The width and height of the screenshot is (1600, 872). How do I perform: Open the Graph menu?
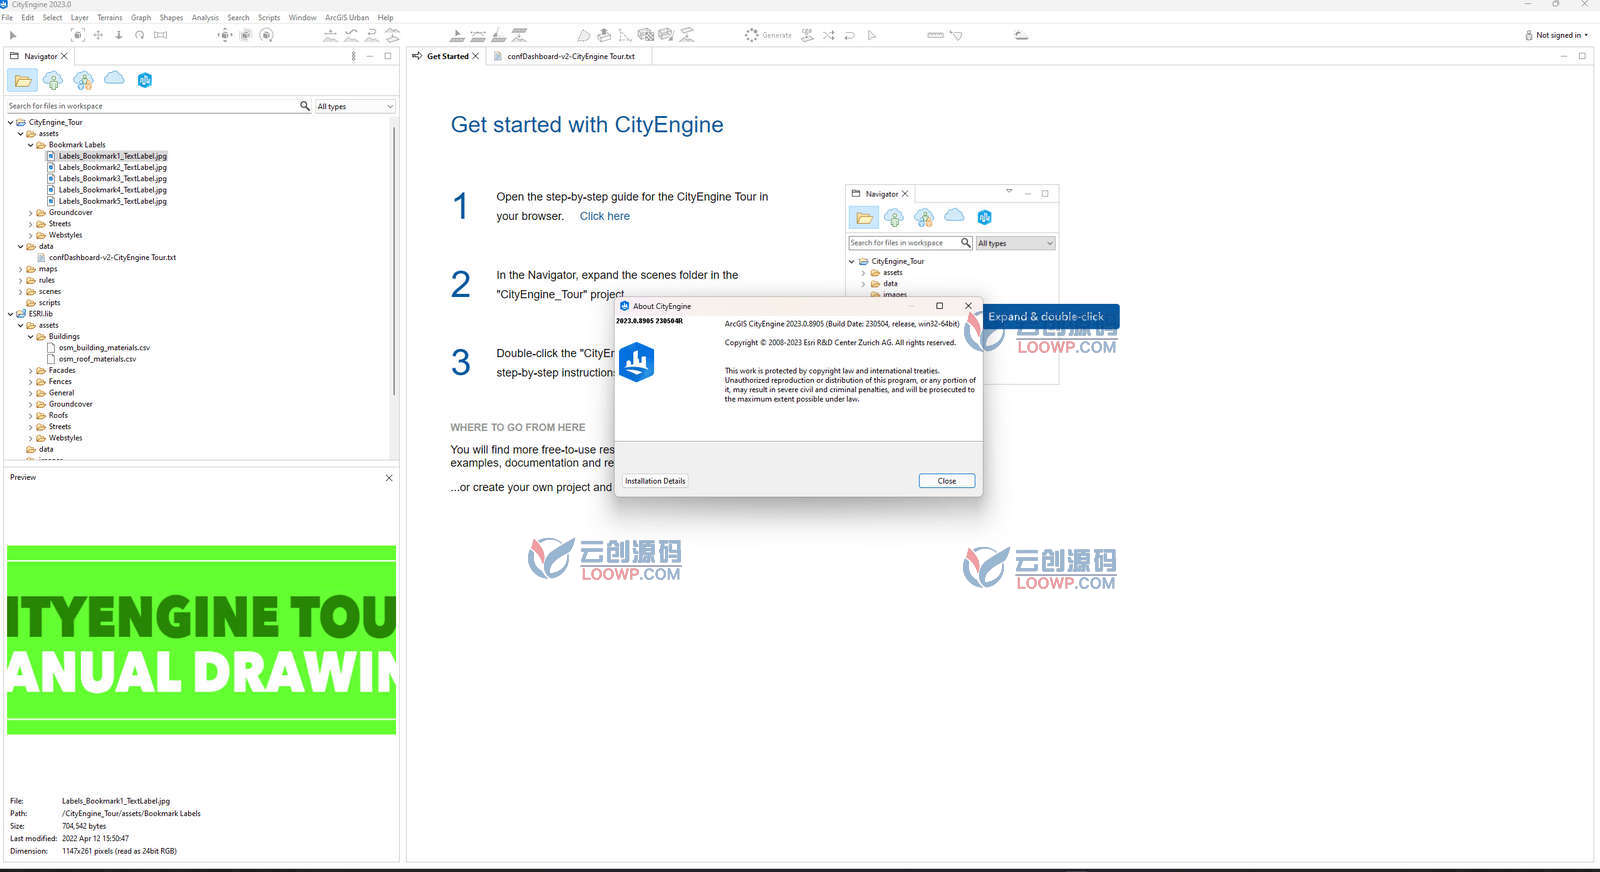(141, 17)
